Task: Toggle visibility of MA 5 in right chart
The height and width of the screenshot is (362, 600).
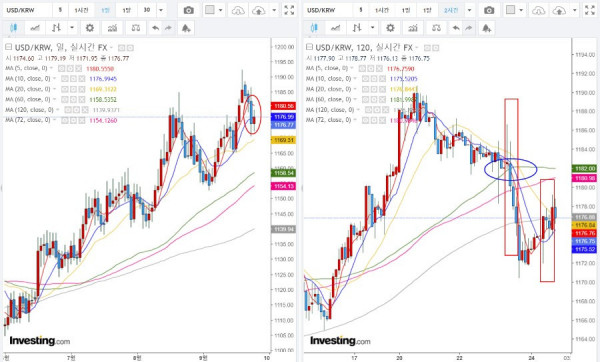Action: click(x=362, y=68)
